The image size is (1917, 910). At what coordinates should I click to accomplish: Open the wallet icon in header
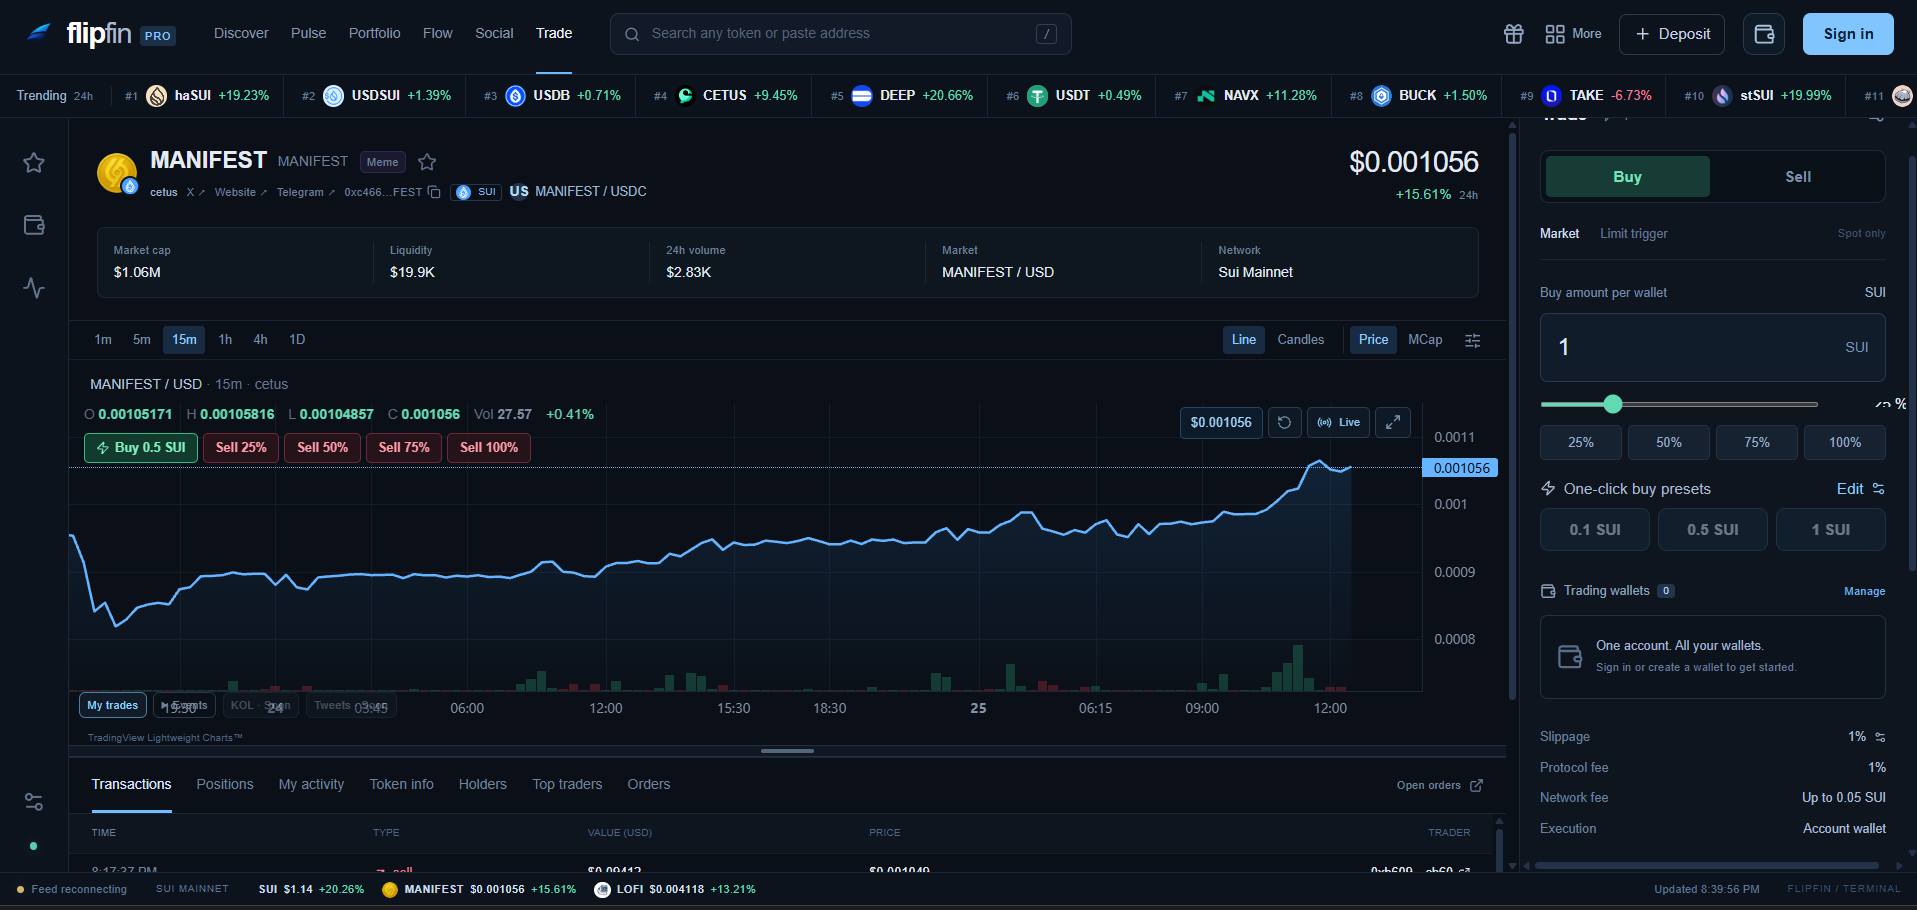(1764, 34)
